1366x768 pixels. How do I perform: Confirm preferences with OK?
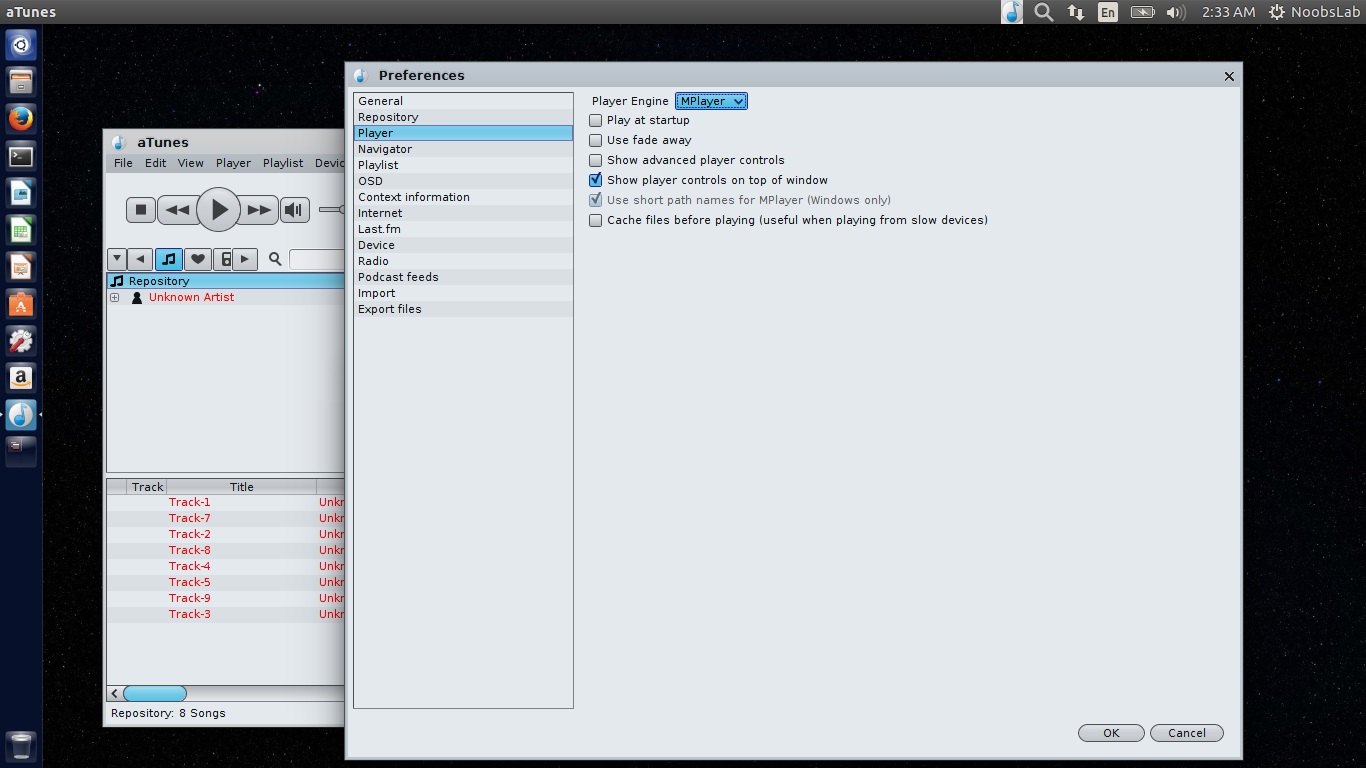pyautogui.click(x=1111, y=733)
